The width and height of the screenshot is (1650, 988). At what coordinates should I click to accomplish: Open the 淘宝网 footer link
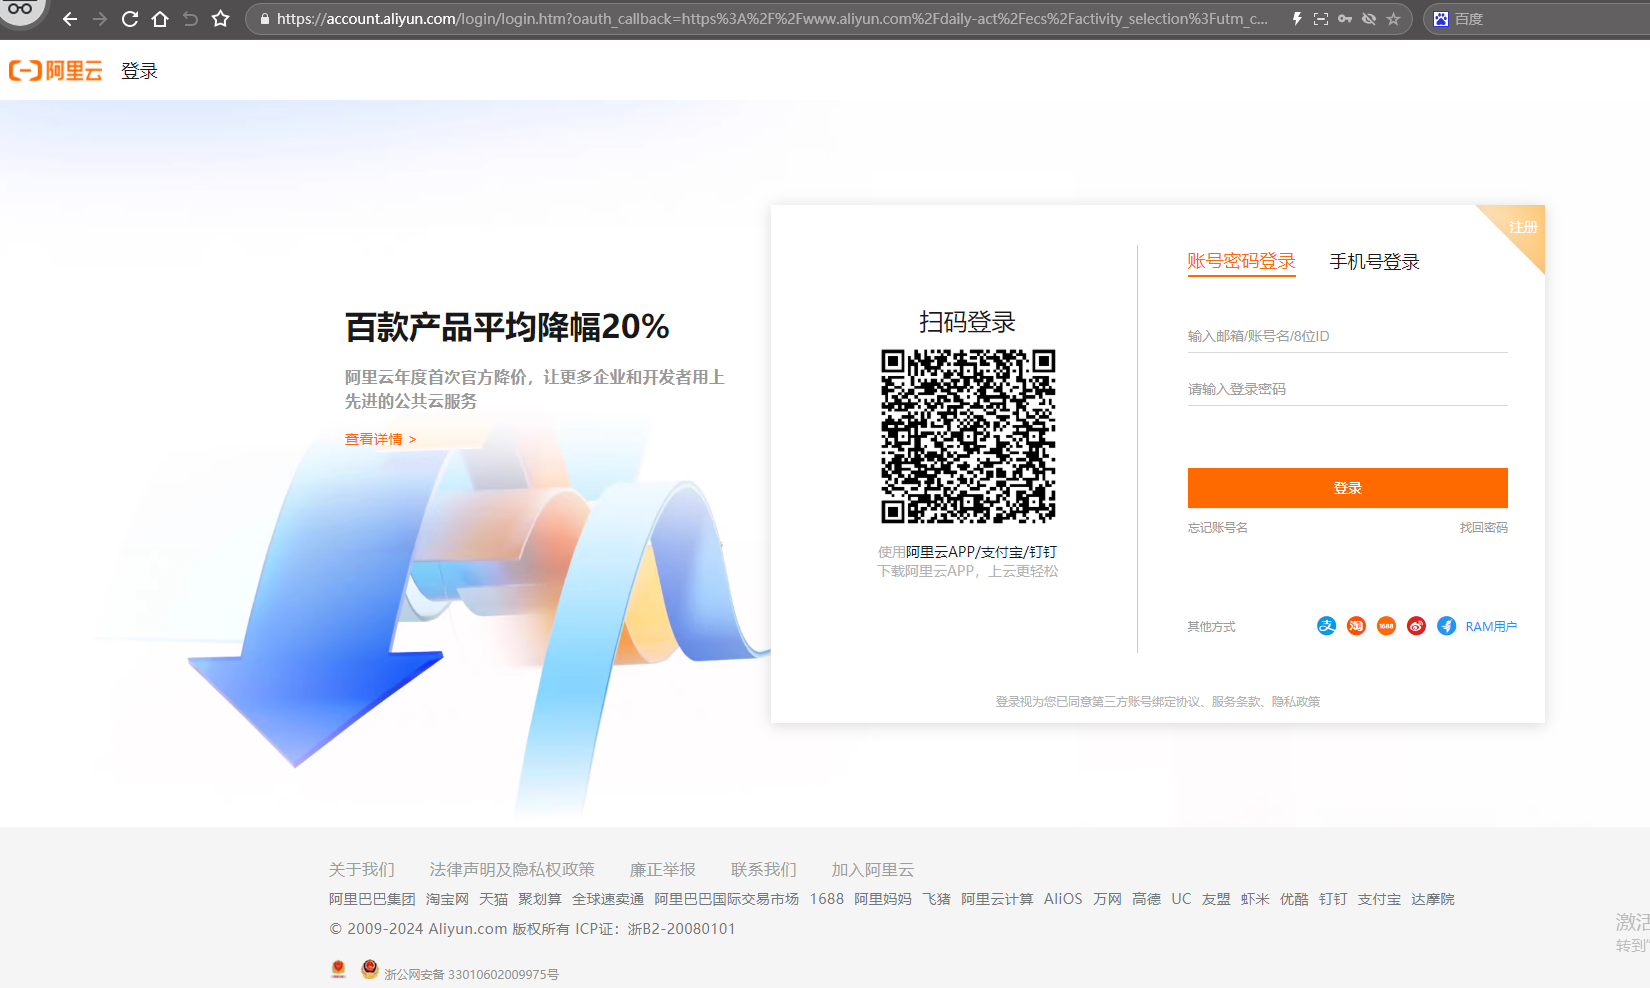coord(447,899)
